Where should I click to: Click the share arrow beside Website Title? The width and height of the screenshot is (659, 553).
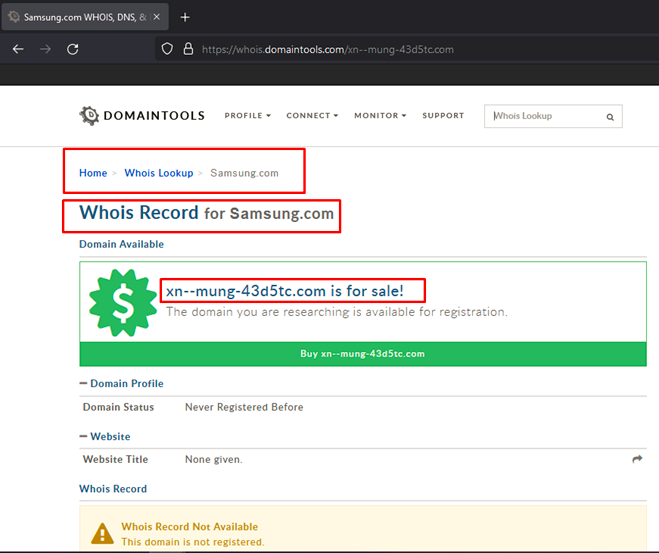pos(637,459)
